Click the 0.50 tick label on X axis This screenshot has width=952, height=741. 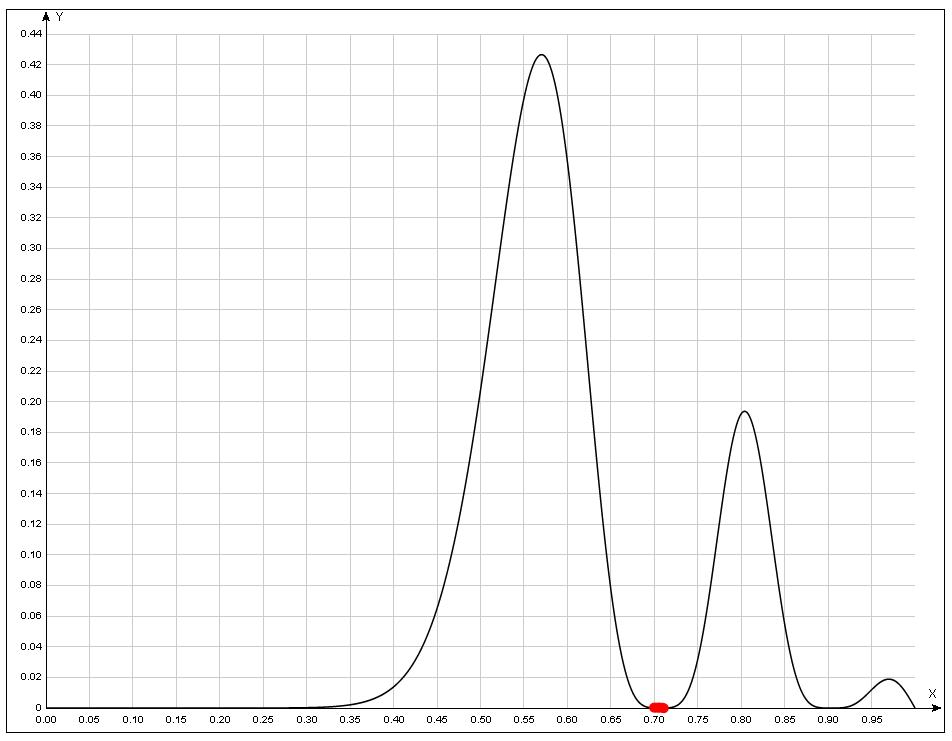click(x=481, y=719)
